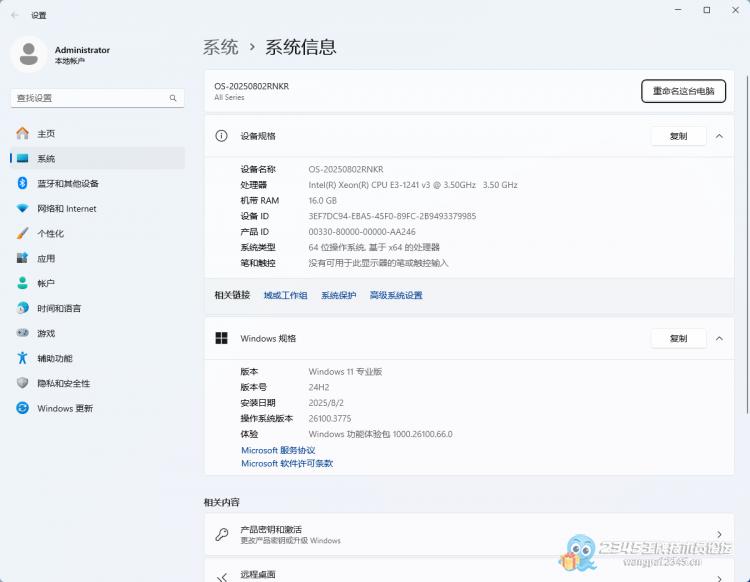Screen dimensions: 750x582
Task: Click 24H2 version number value
Action: (x=319, y=387)
